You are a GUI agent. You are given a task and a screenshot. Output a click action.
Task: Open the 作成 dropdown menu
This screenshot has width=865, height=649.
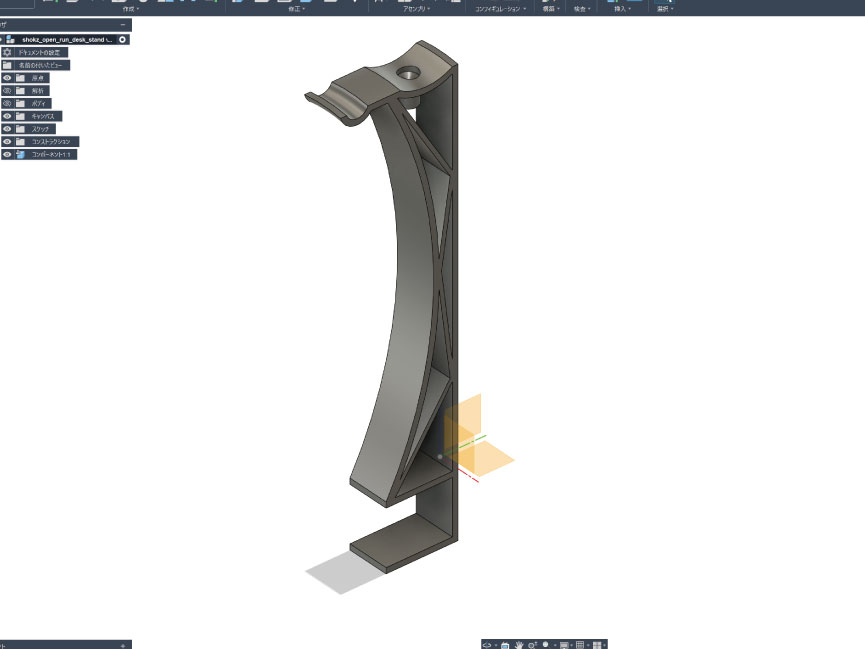click(x=130, y=9)
